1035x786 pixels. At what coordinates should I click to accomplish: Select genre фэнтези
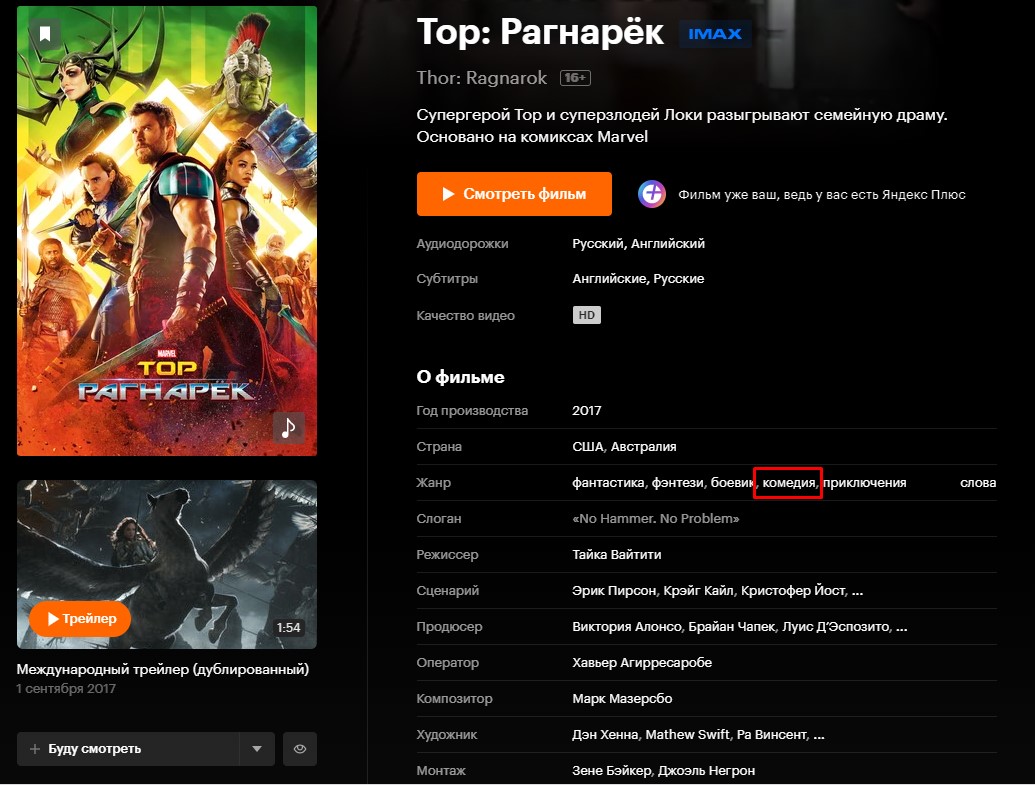click(x=677, y=482)
